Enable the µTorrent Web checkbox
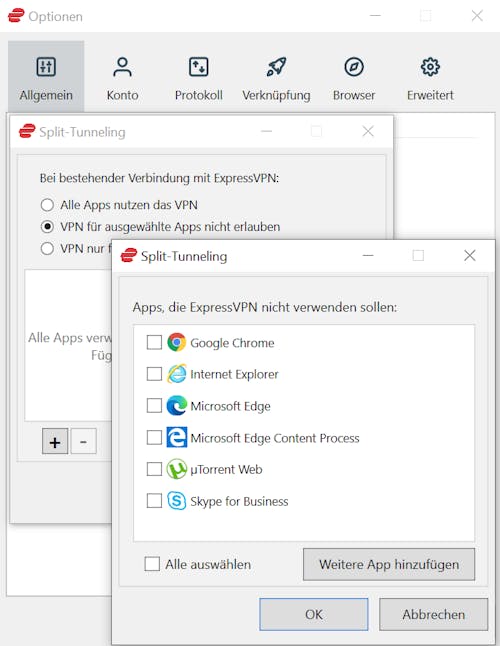 pos(154,469)
